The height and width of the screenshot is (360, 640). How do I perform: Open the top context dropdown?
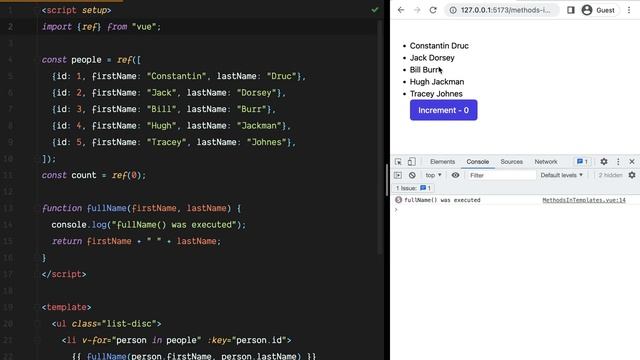point(433,175)
